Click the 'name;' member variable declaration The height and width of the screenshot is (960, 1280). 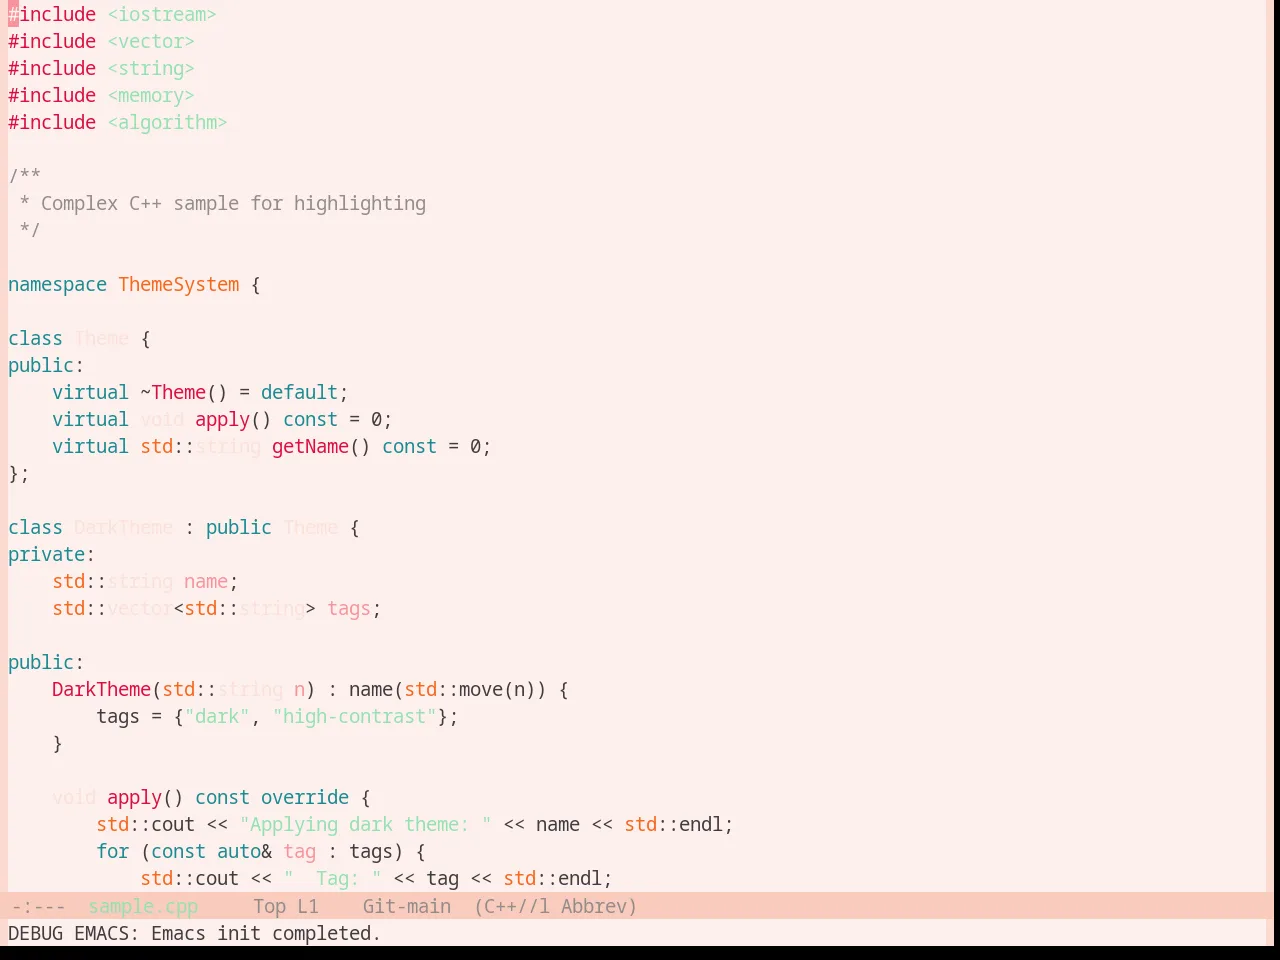point(211,581)
